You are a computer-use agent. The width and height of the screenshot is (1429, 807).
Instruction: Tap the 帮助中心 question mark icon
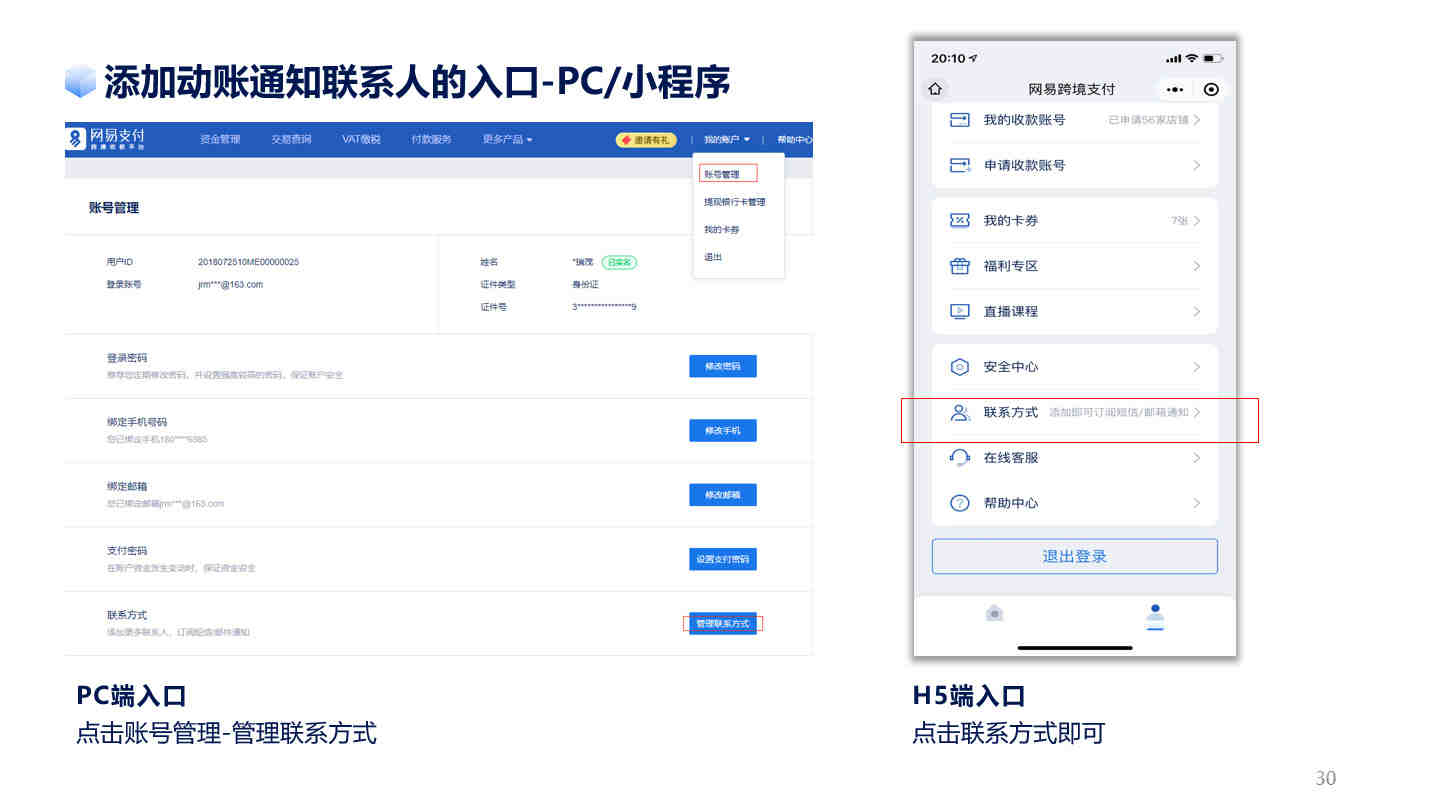pyautogui.click(x=959, y=503)
